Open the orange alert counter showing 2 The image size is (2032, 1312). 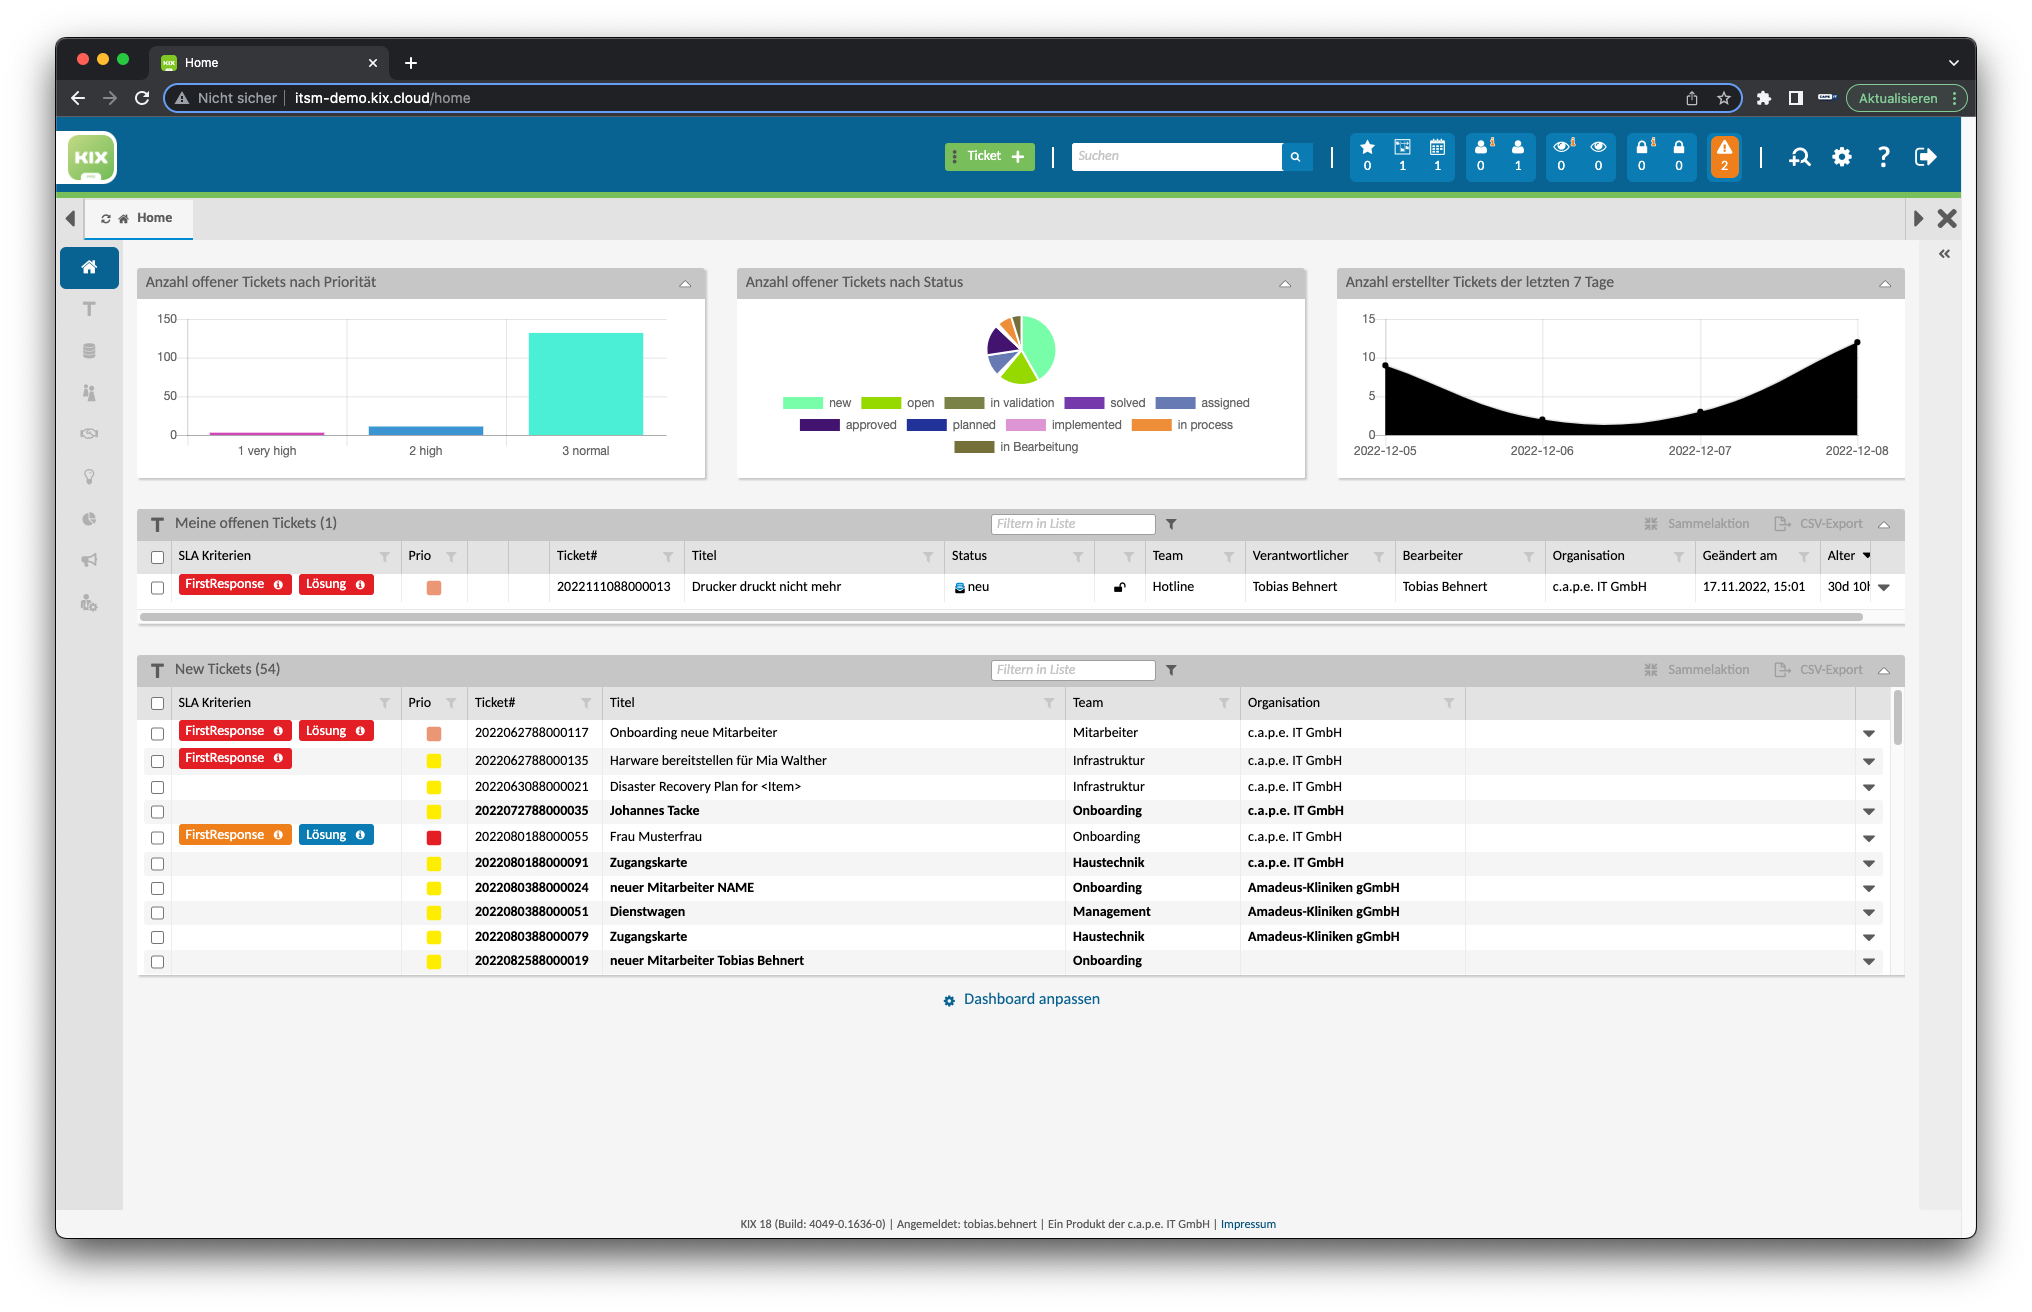tap(1725, 157)
